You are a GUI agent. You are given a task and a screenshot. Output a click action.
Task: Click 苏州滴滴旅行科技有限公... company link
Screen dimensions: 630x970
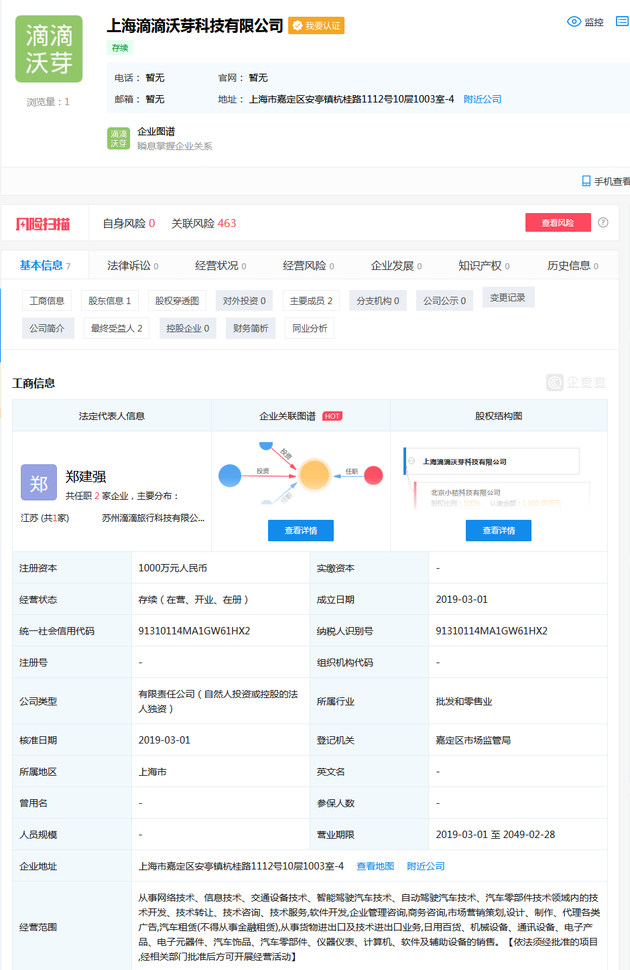tap(153, 518)
